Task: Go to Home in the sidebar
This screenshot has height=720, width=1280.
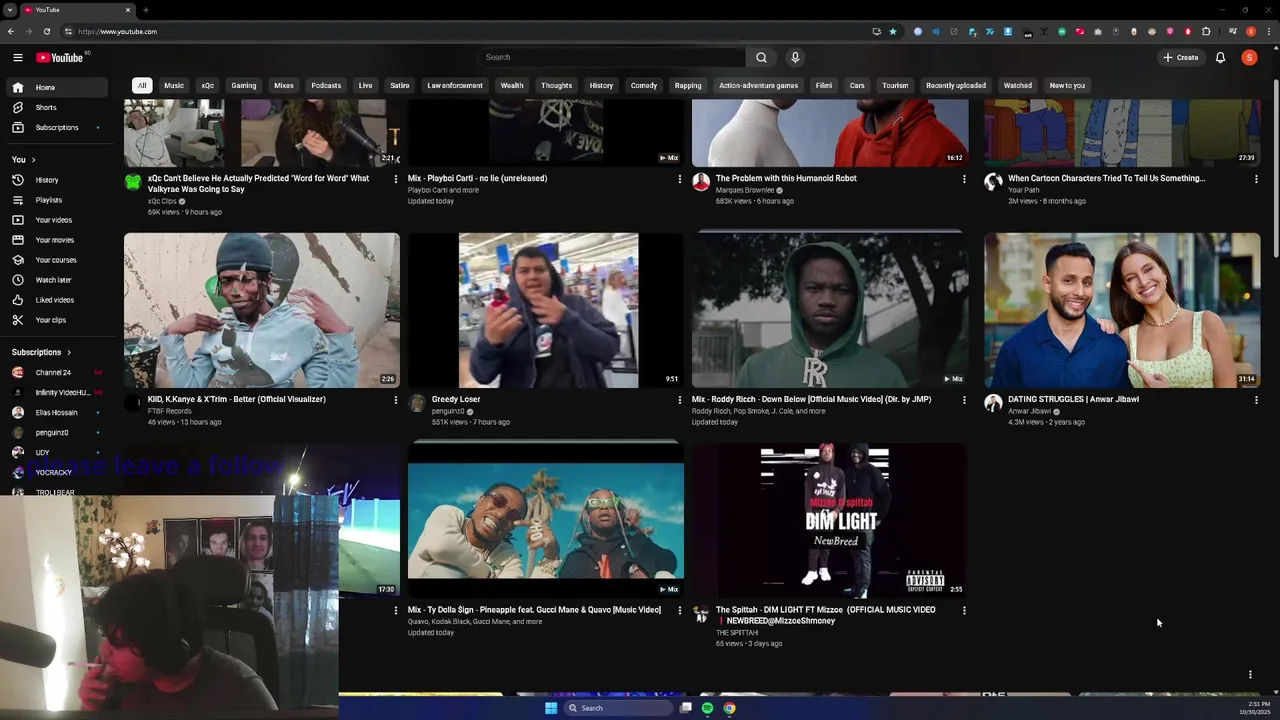Action: point(58,87)
